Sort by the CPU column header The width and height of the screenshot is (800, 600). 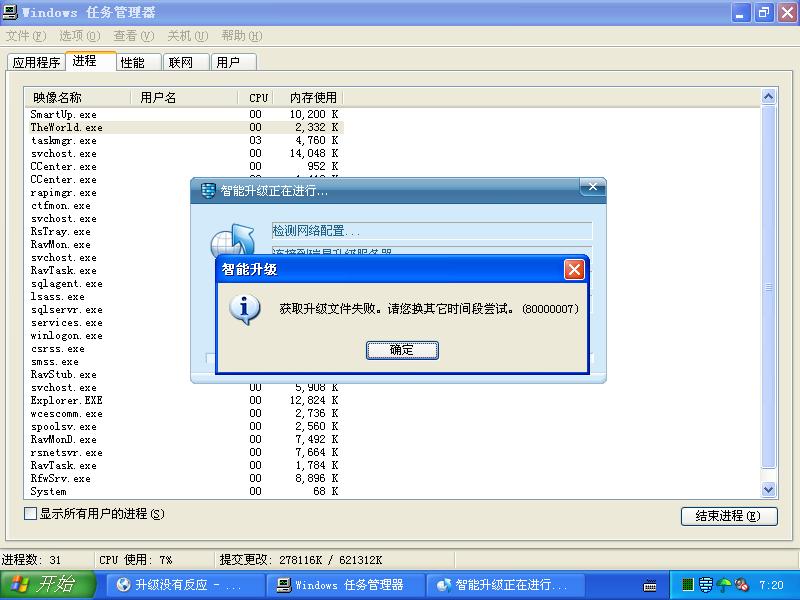pyautogui.click(x=256, y=97)
